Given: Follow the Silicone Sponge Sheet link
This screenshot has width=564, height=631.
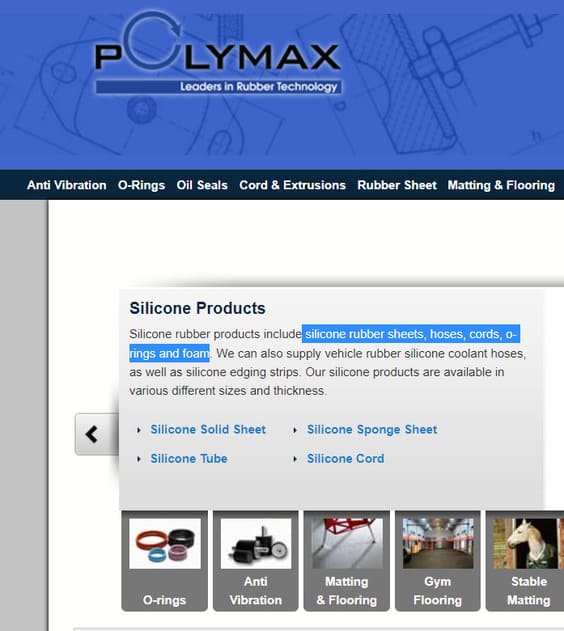Looking at the screenshot, I should coord(372,429).
